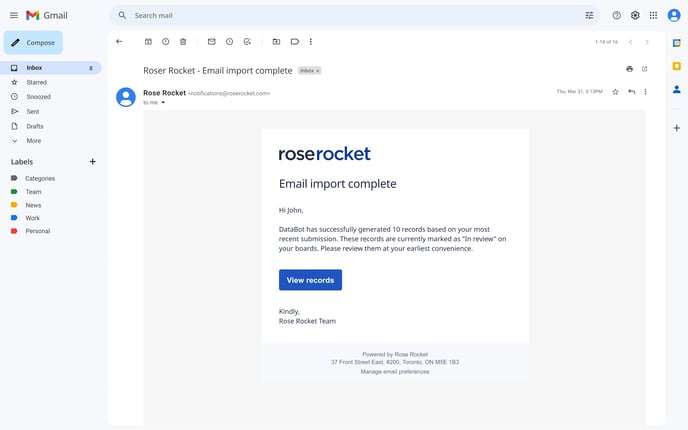688x430 pixels.
Task: Open the Work label
Action: (32, 218)
